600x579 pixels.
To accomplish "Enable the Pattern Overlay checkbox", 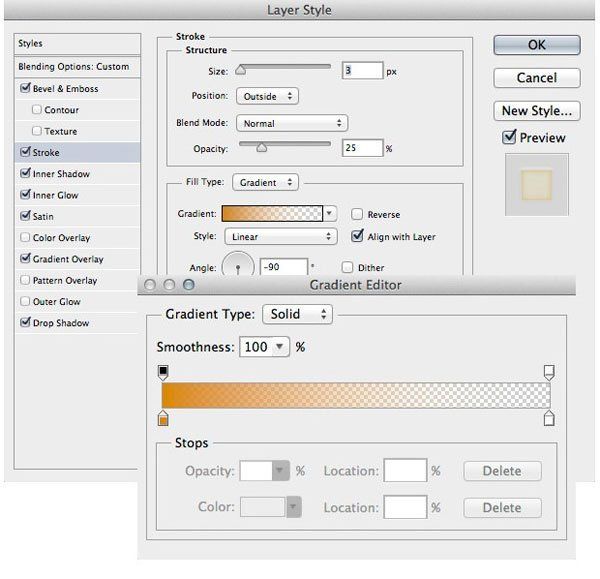I will 25,280.
